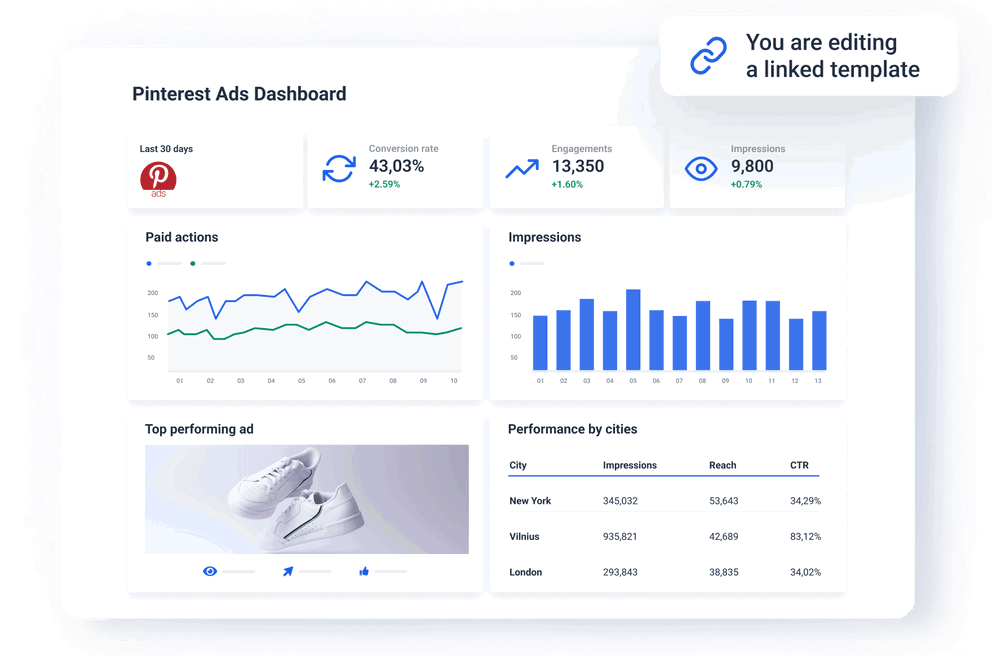Click the Pinterest Ads Dashboard title
Viewport: 992px width, 656px height.
pyautogui.click(x=238, y=94)
